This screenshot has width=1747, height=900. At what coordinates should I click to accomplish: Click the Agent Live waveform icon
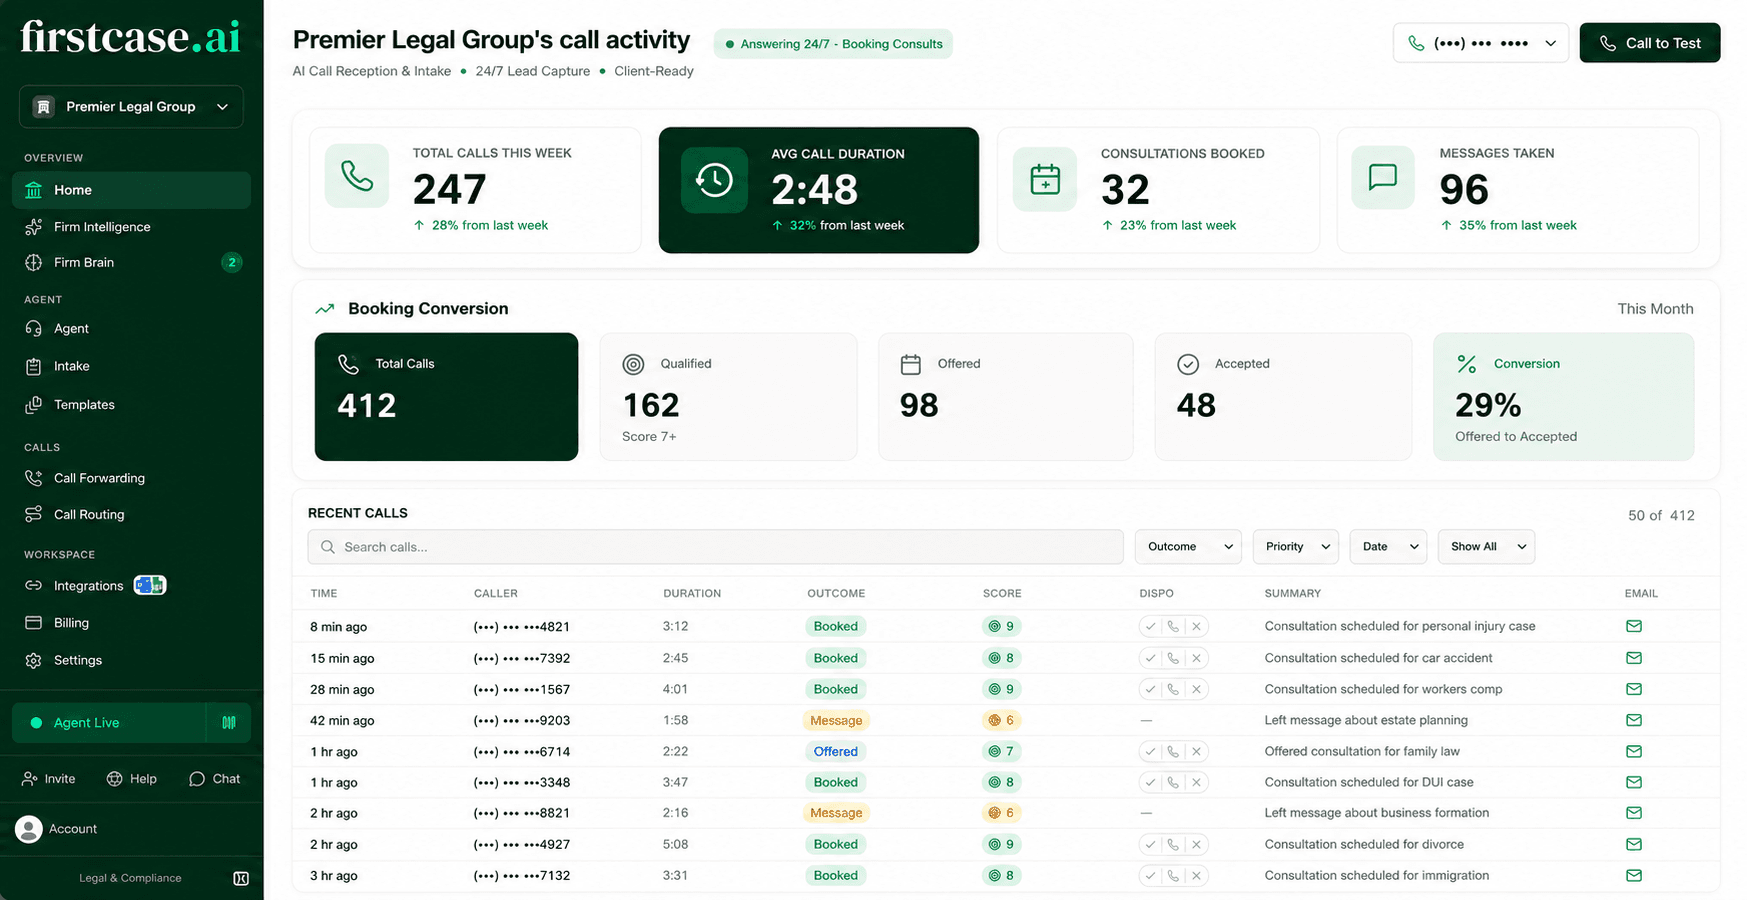(229, 723)
